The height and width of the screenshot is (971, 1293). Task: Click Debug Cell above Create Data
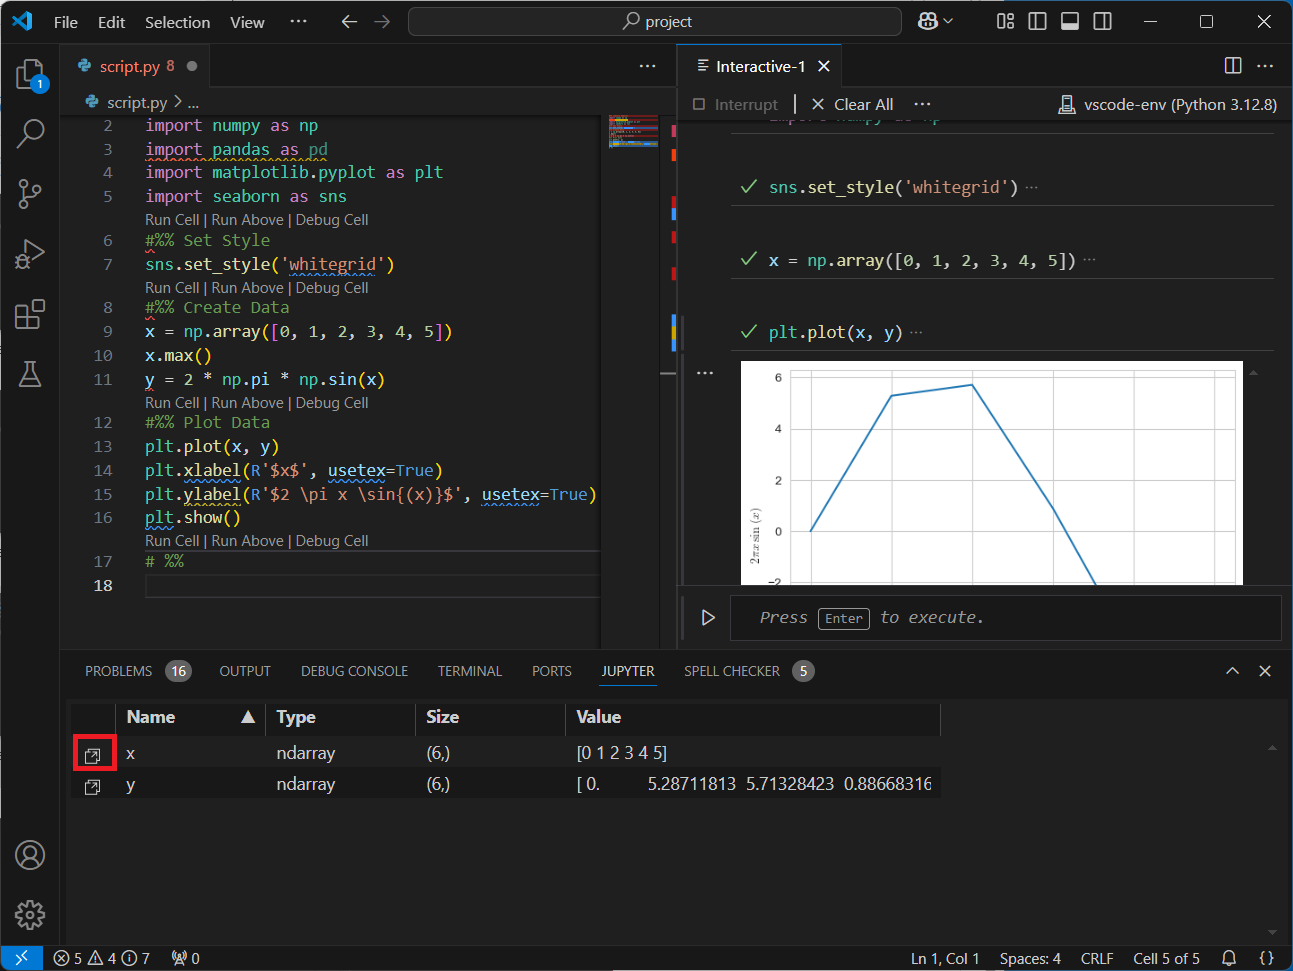332,288
